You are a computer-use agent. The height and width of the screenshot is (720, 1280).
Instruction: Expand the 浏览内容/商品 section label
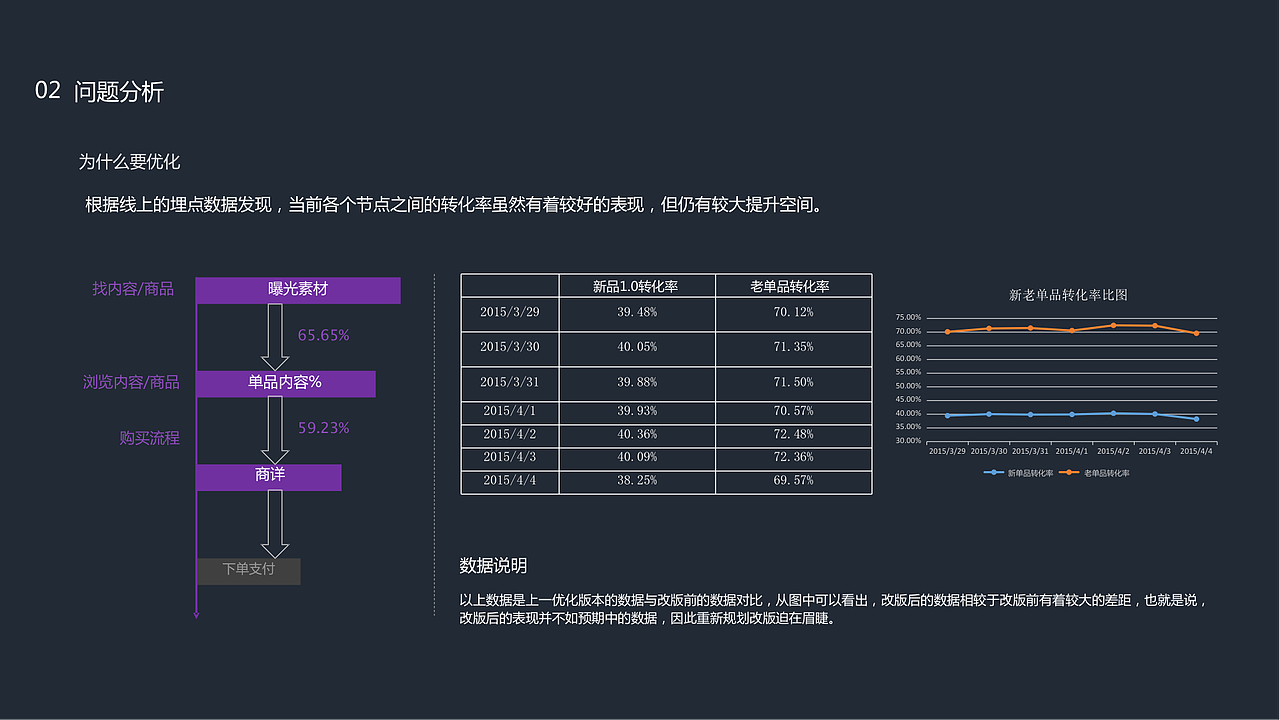(x=131, y=383)
